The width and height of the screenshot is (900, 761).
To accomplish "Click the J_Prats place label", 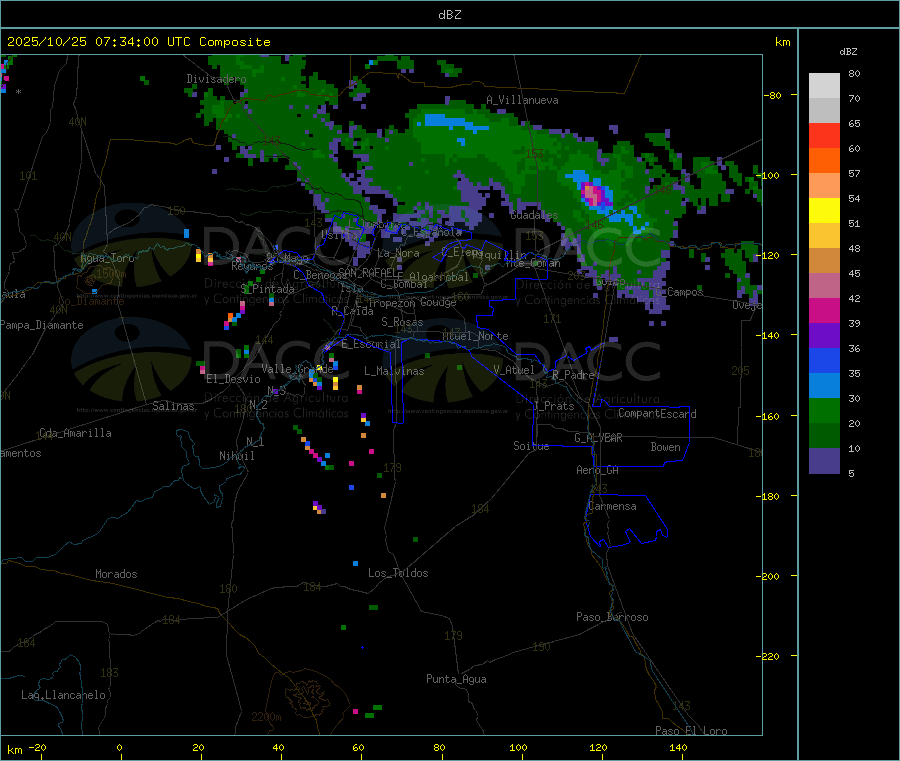I will point(554,406).
